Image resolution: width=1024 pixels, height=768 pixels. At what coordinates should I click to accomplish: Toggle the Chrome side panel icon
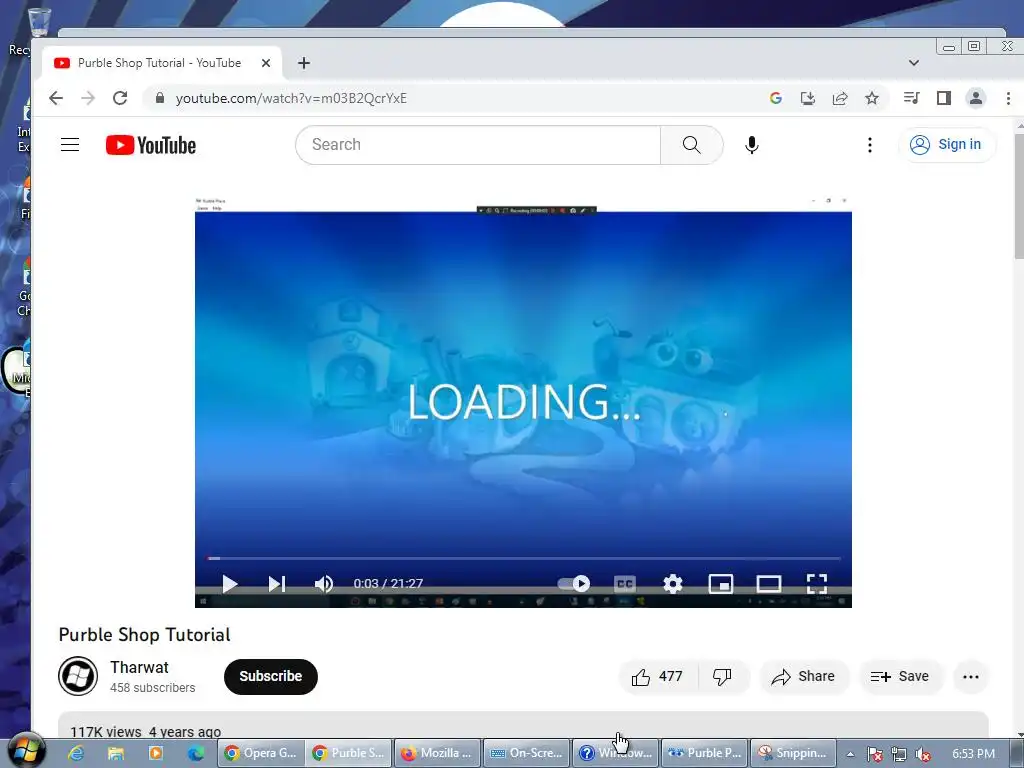(x=944, y=98)
